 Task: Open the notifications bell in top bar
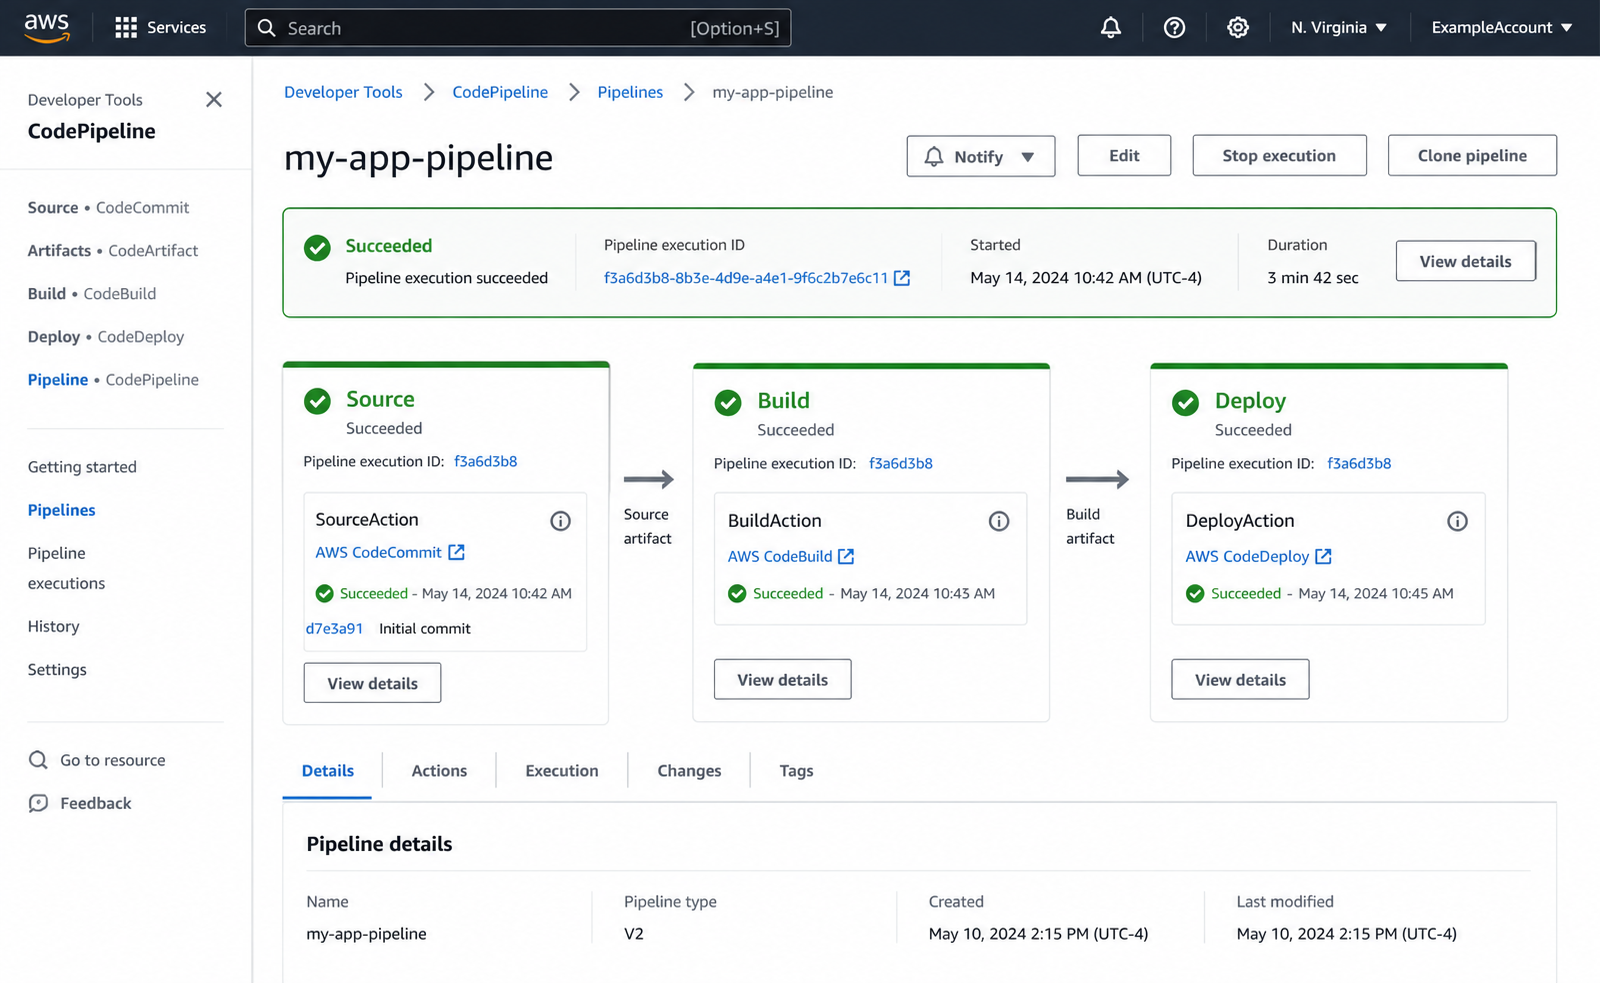click(1110, 28)
